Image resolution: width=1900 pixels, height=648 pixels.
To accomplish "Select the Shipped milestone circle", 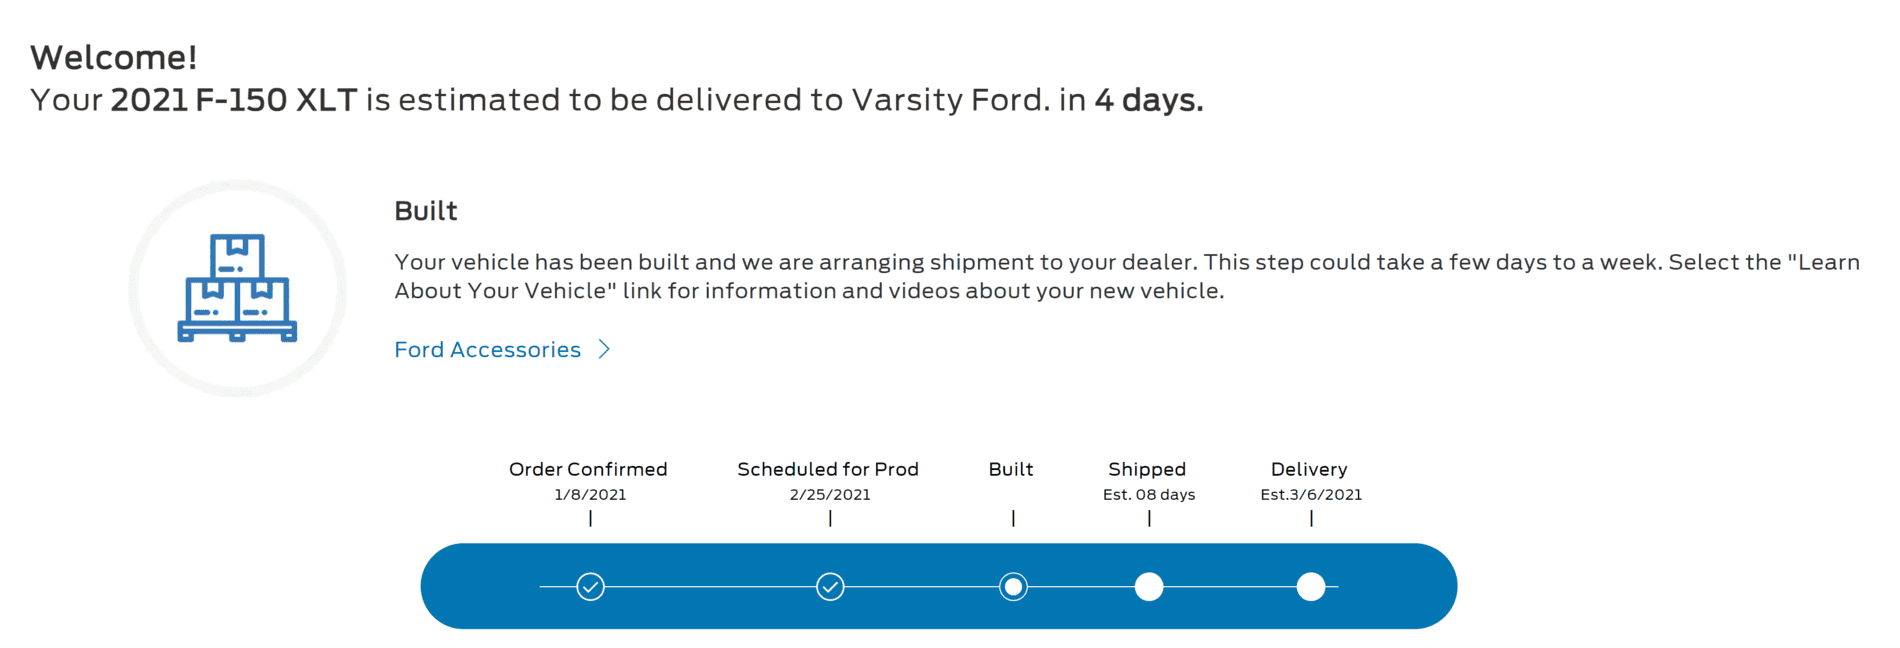I will point(1148,586).
